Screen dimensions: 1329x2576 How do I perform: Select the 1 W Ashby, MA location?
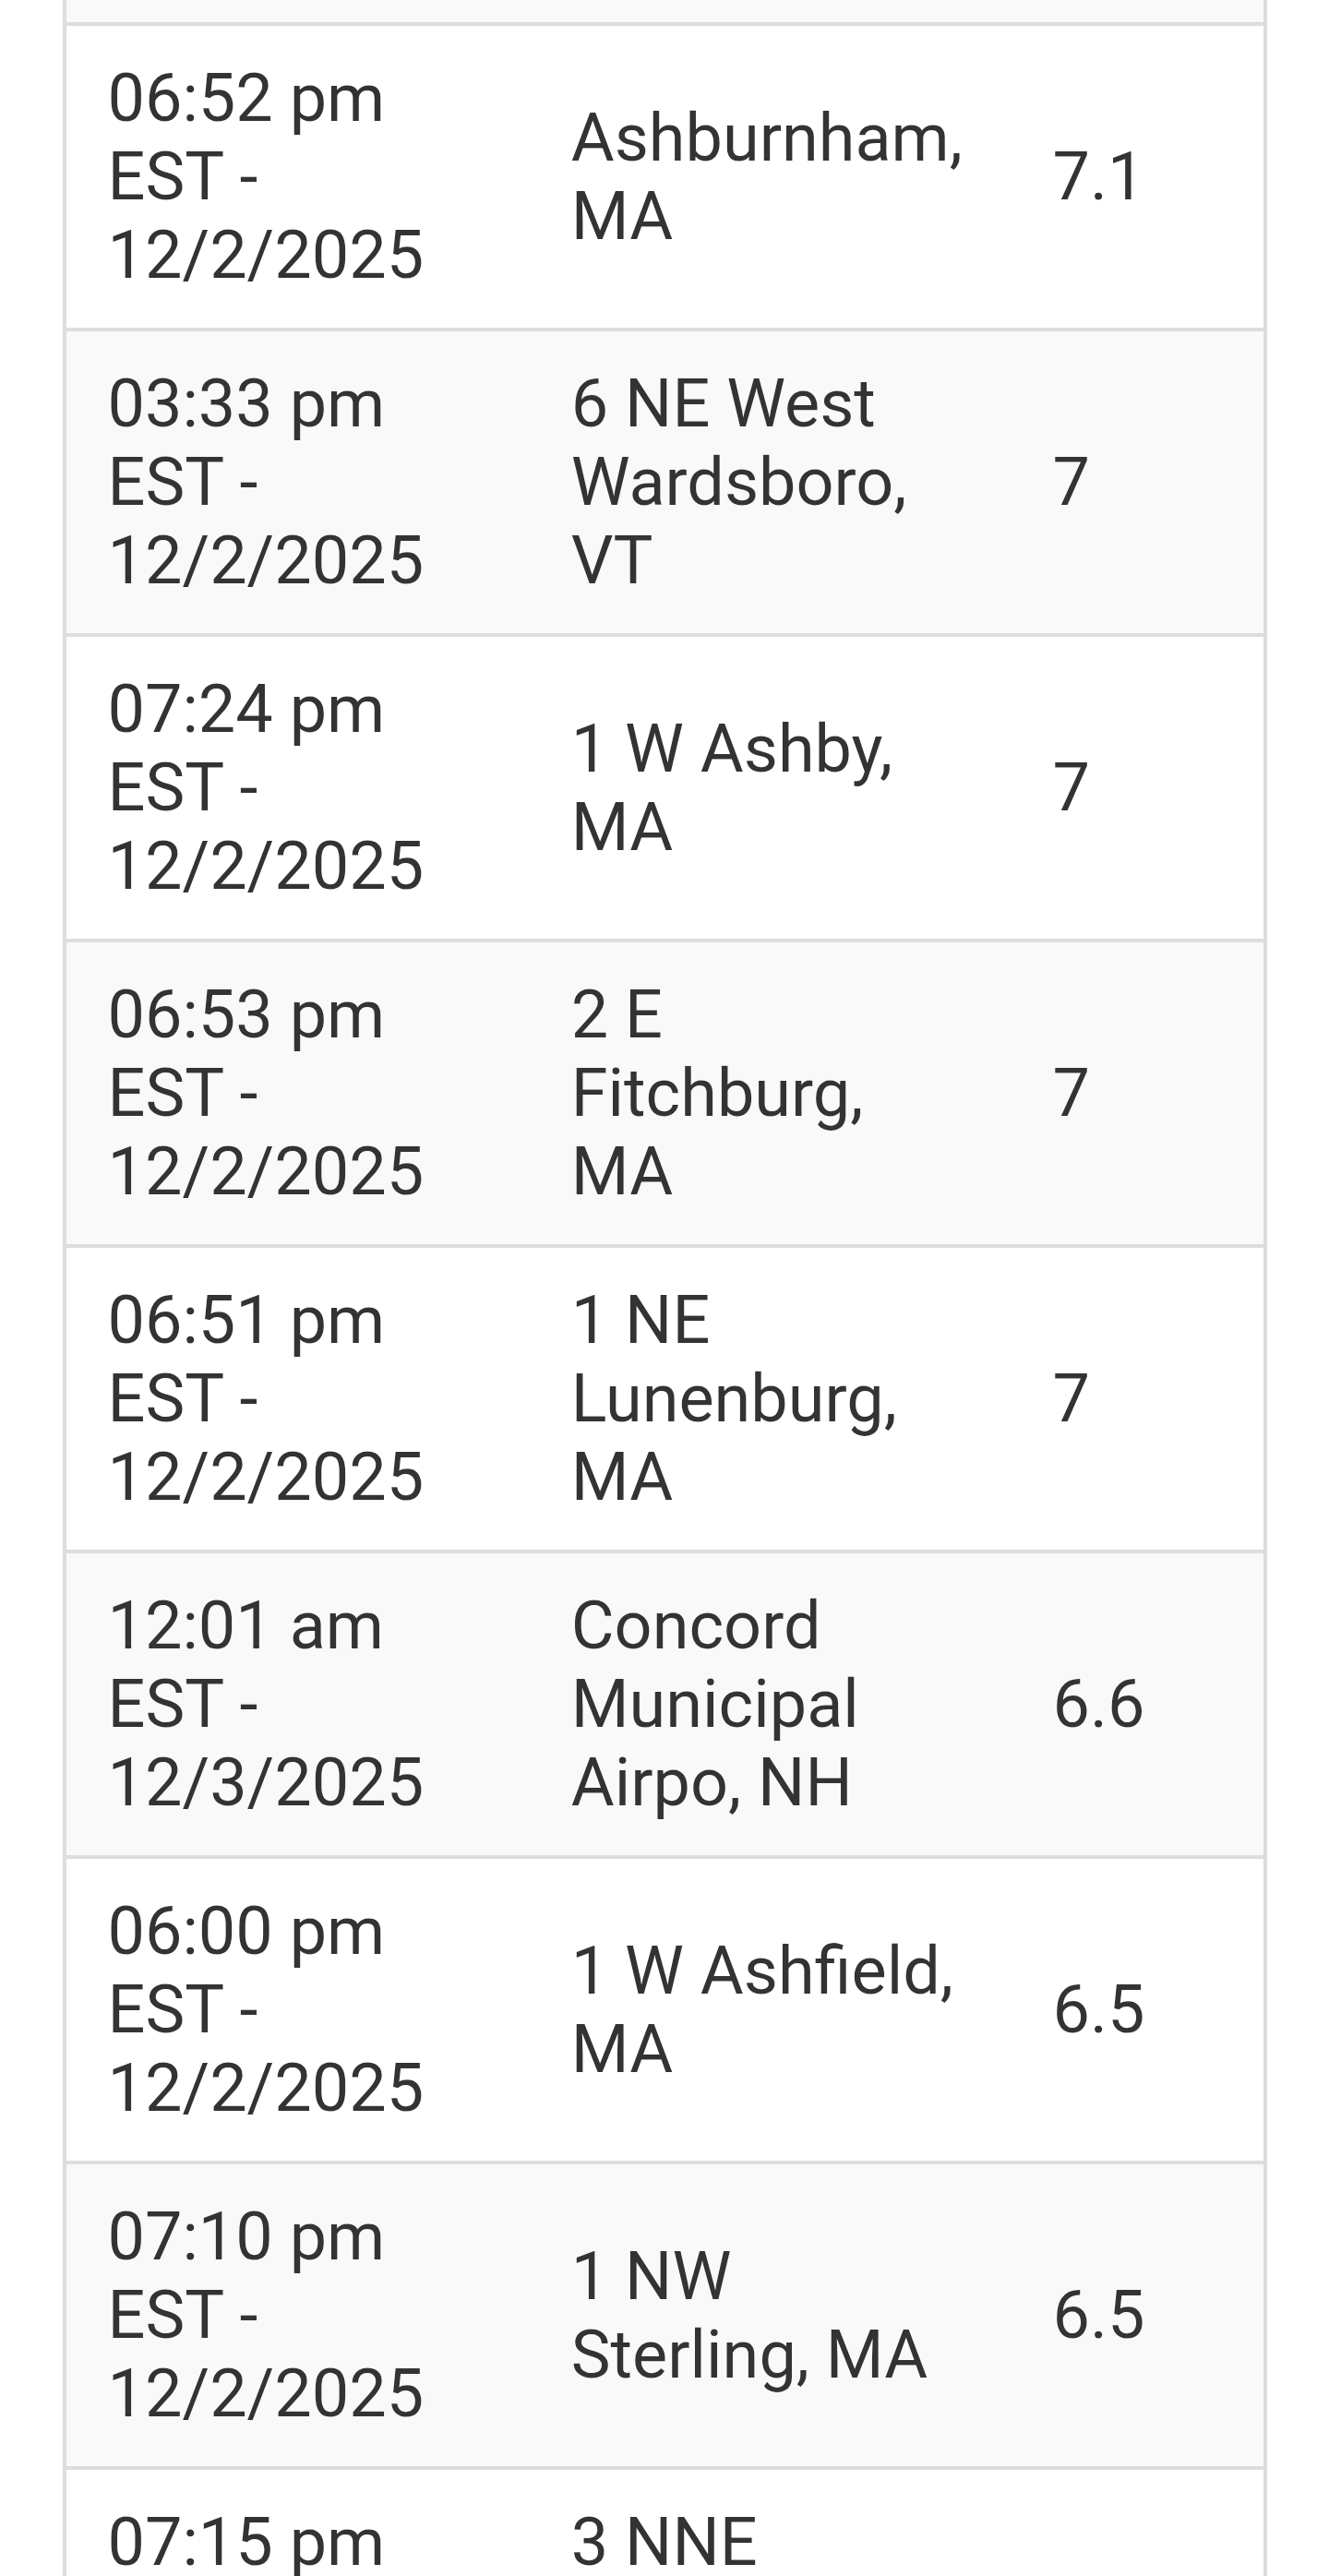[731, 787]
